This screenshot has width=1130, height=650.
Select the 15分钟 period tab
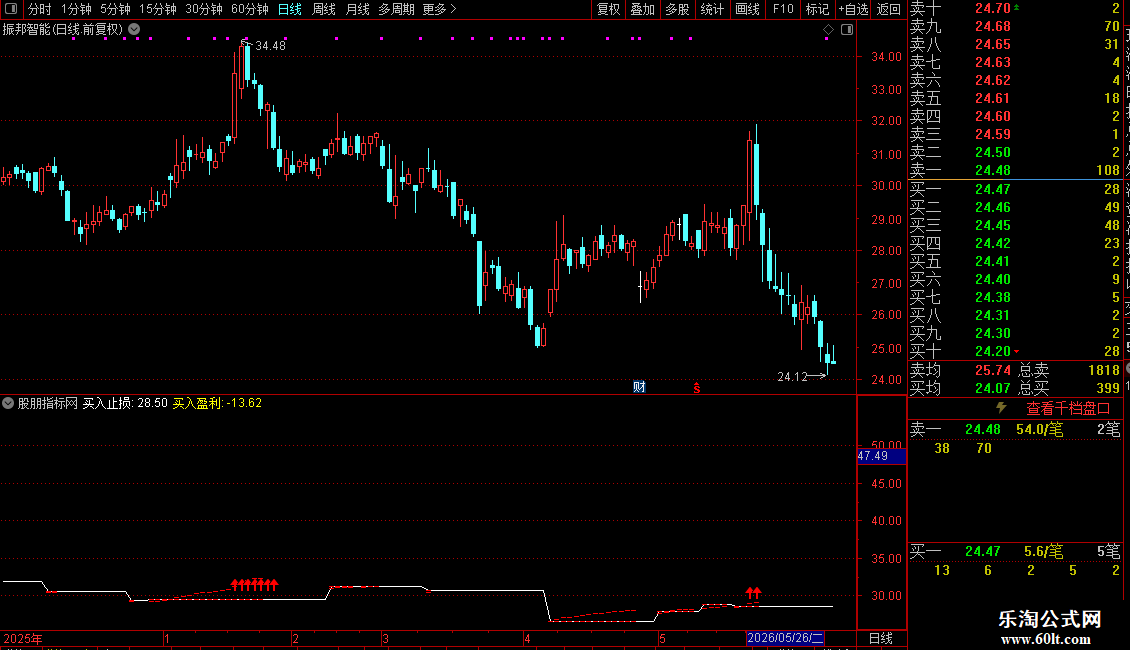(157, 9)
